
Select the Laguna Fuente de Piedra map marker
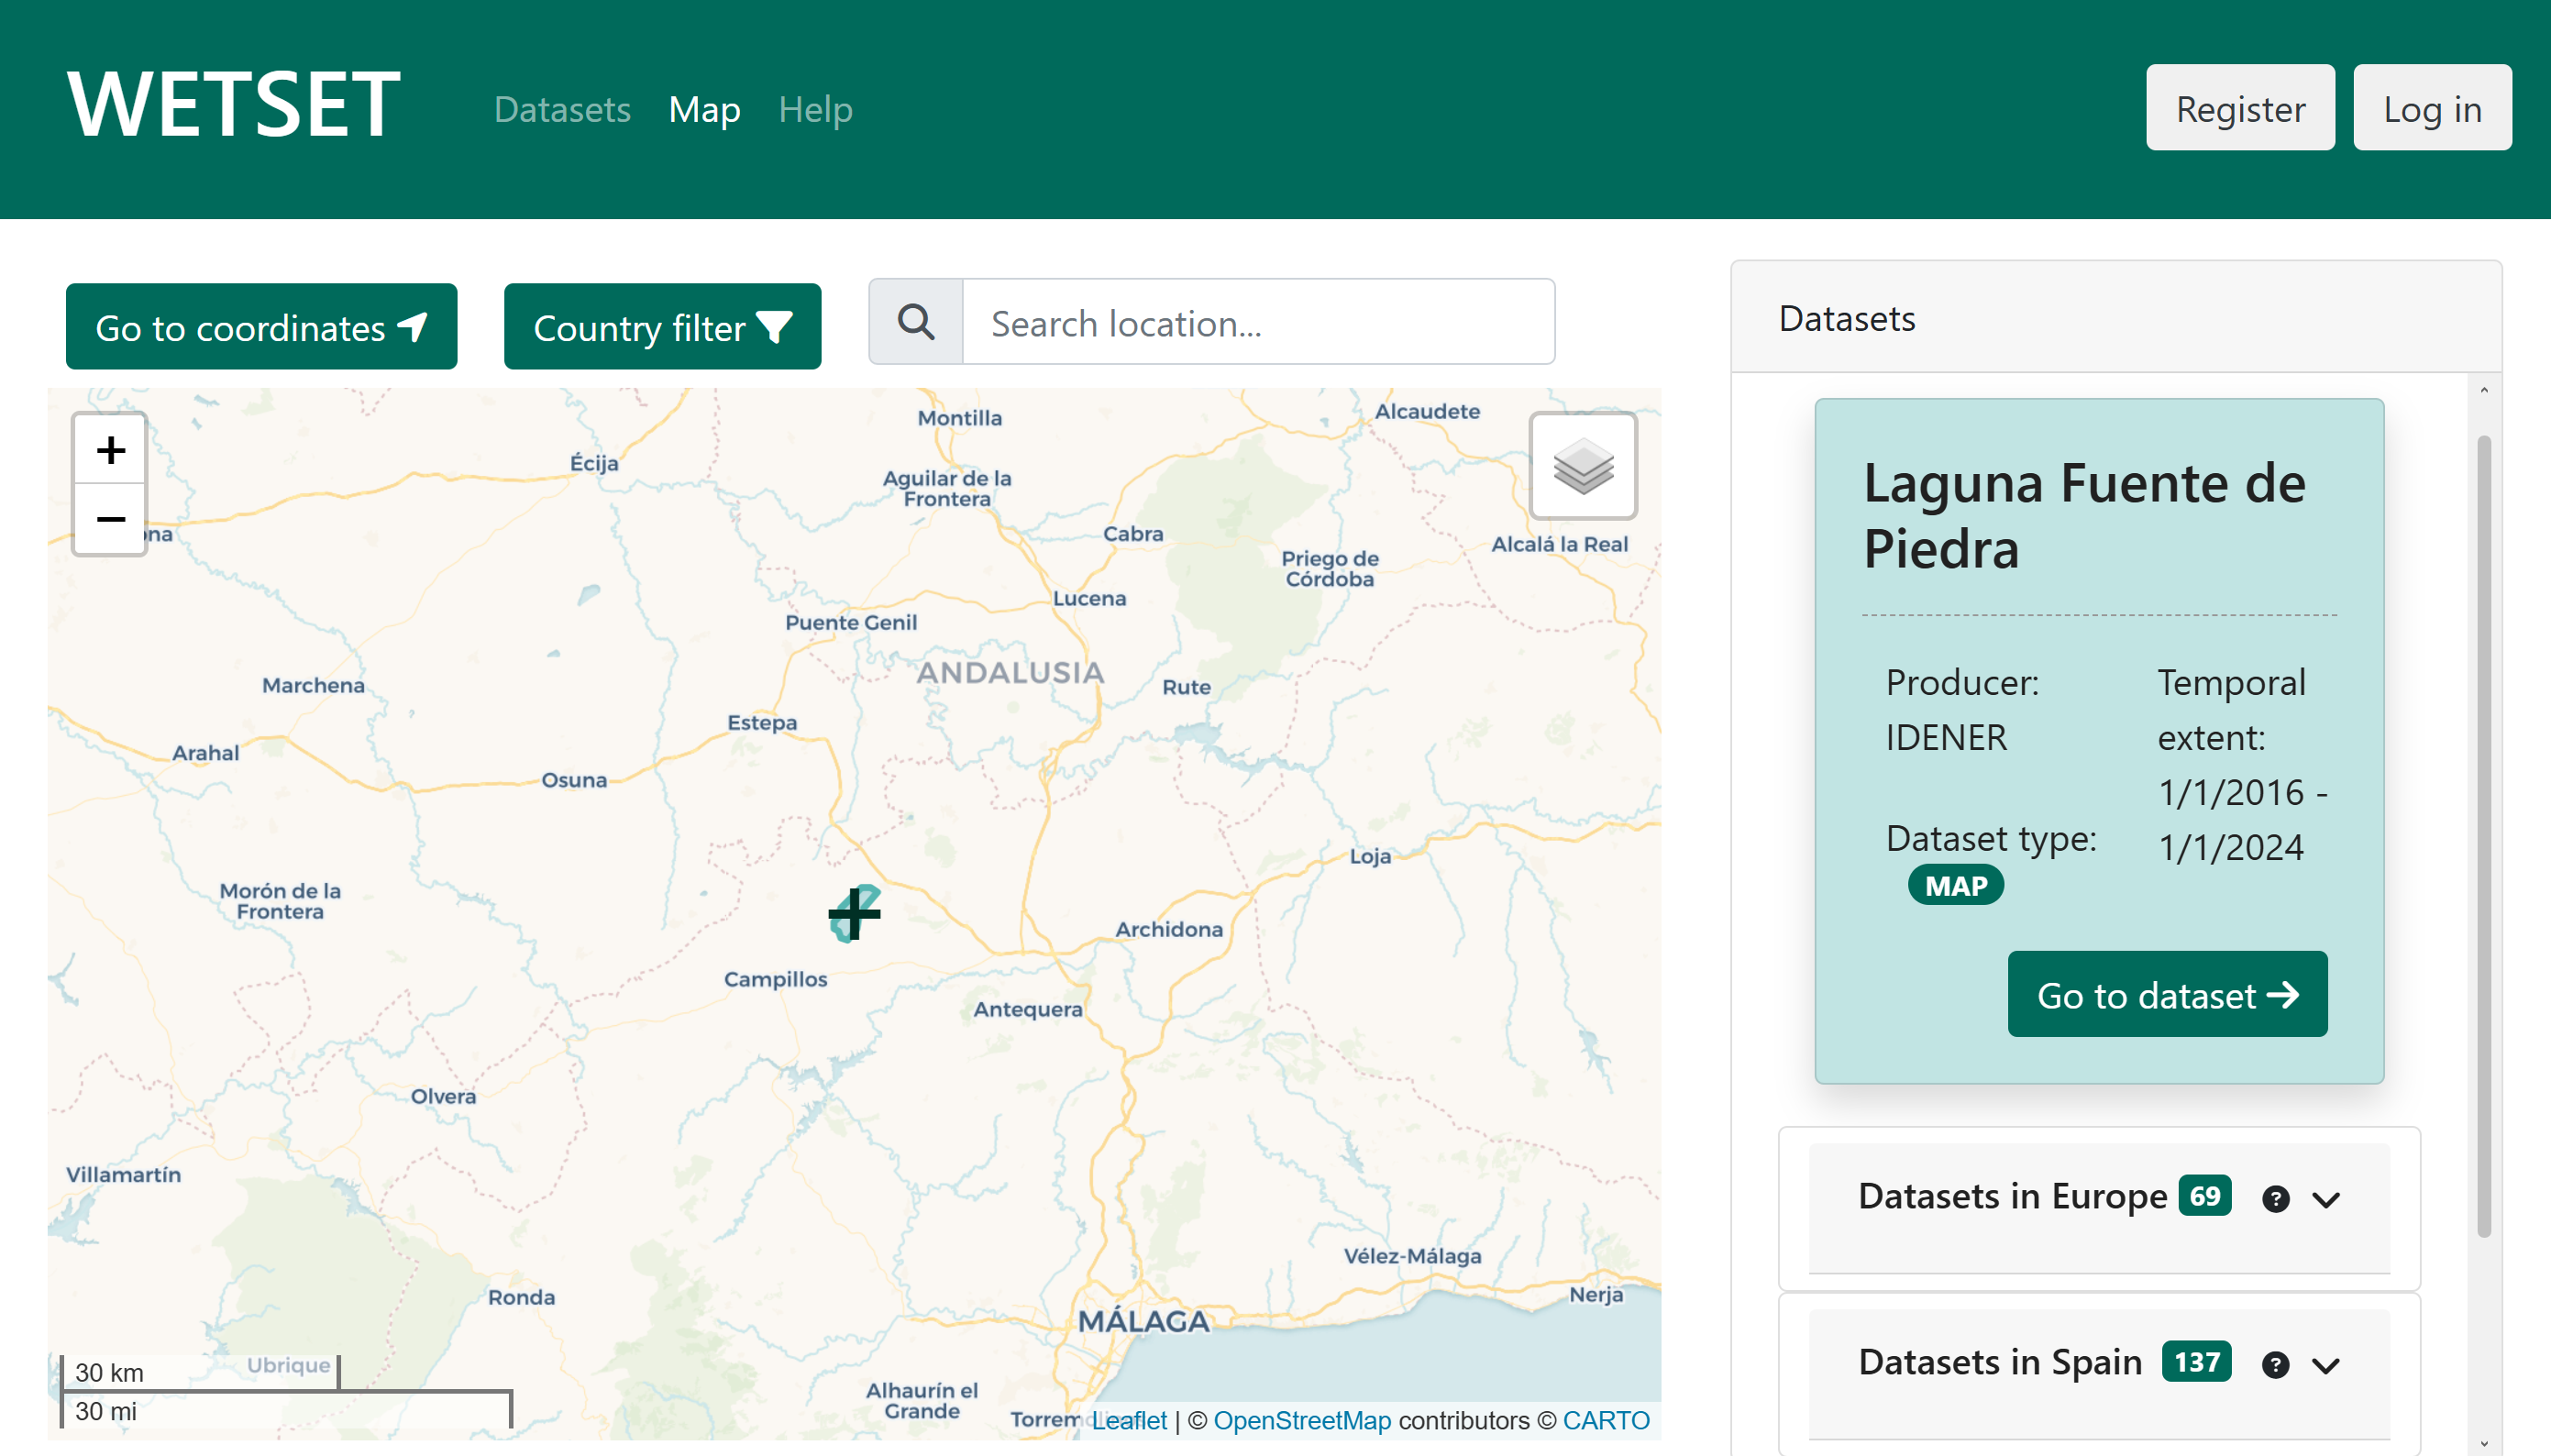(855, 912)
